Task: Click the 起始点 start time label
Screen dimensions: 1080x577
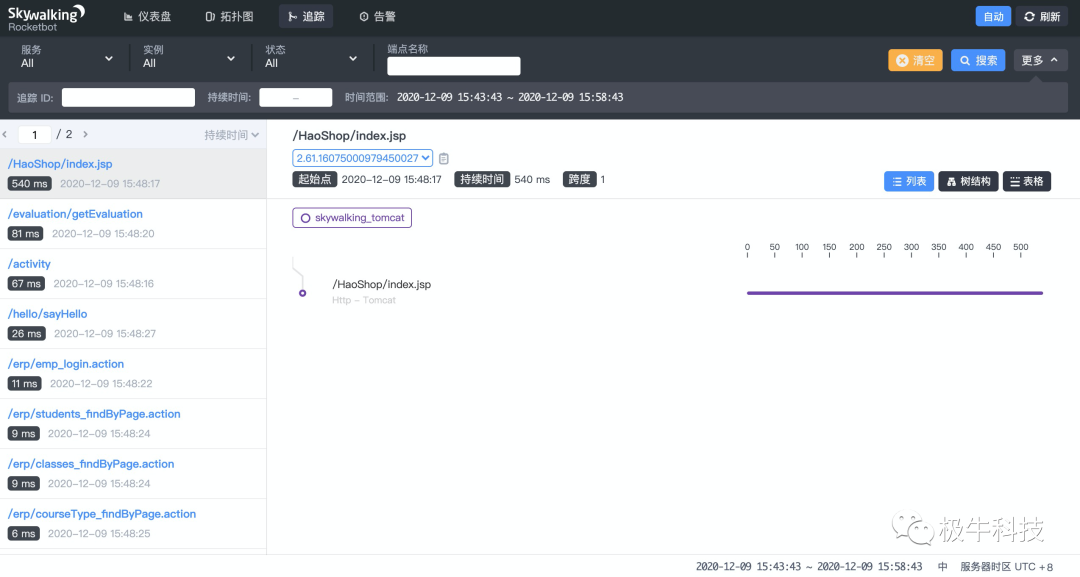Action: click(x=315, y=179)
